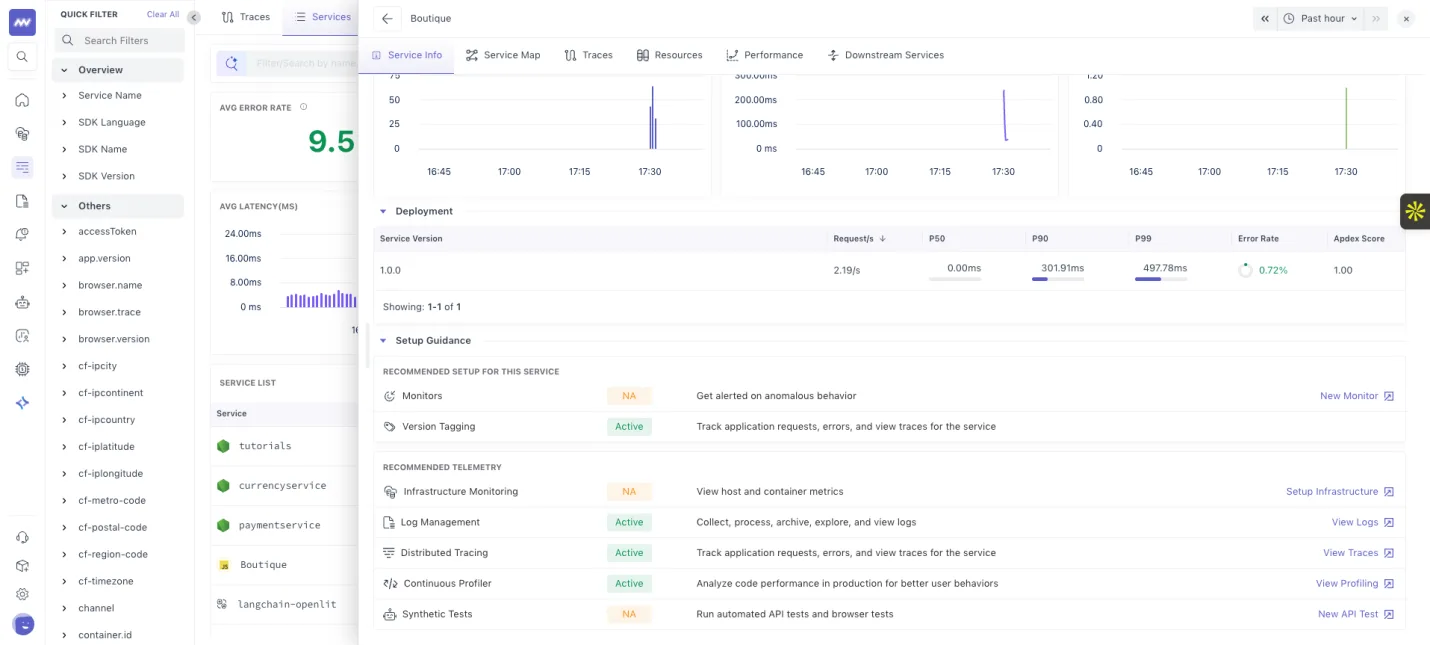Click the paymentservice hexagon icon
Viewport: 1430px width, 645px height.
coord(223,525)
